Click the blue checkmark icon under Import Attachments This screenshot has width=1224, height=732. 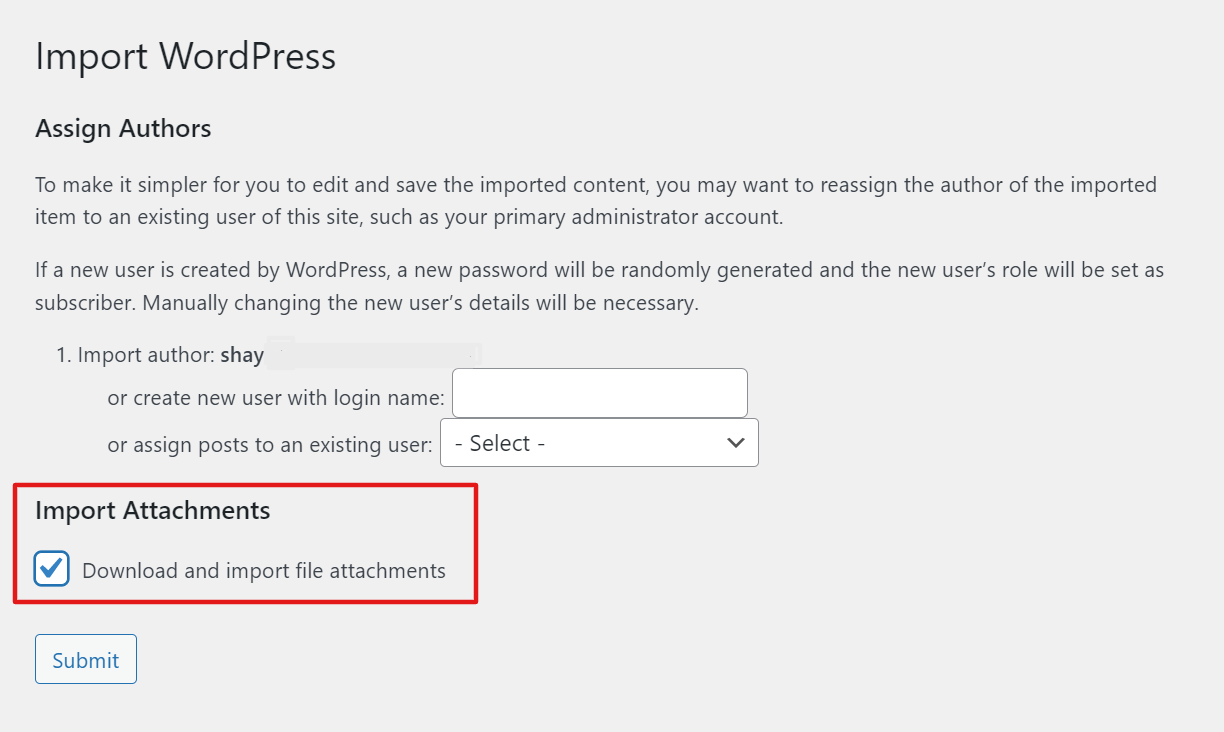52,569
